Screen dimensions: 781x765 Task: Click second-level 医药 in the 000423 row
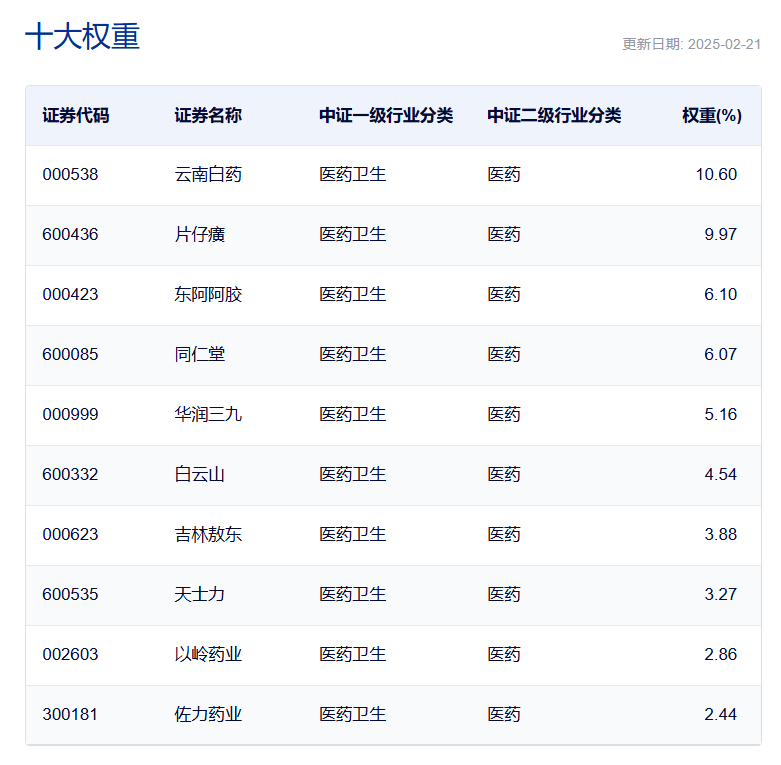click(x=504, y=295)
